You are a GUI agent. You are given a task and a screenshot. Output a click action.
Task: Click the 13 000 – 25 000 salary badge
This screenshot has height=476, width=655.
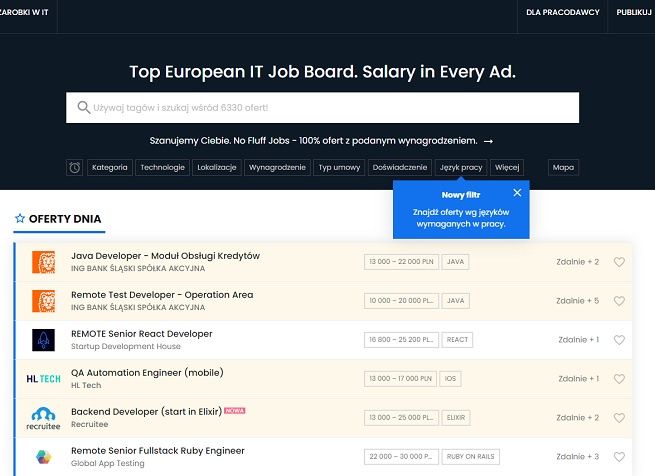point(401,417)
